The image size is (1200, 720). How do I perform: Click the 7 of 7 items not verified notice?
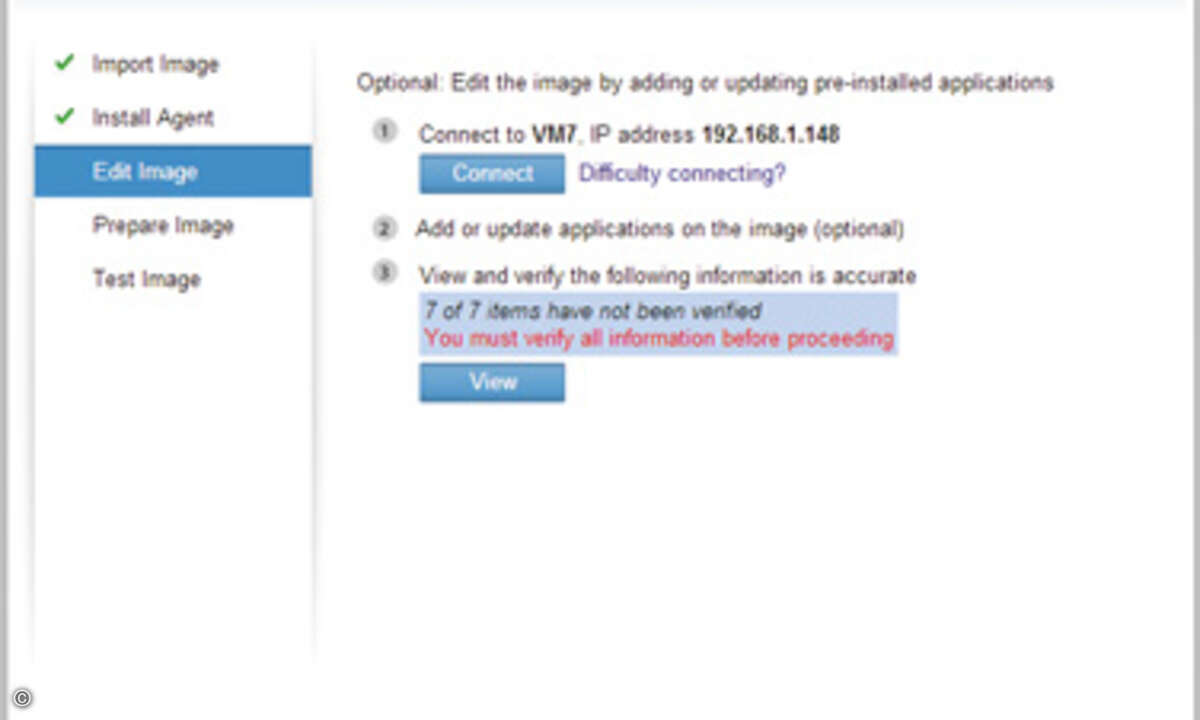point(593,311)
